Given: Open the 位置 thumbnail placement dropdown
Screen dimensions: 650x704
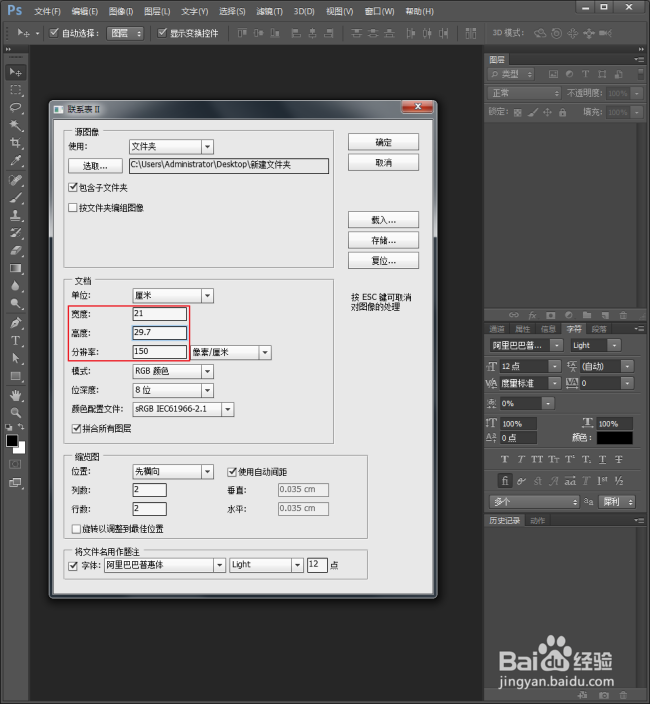Looking at the screenshot, I should pos(173,471).
